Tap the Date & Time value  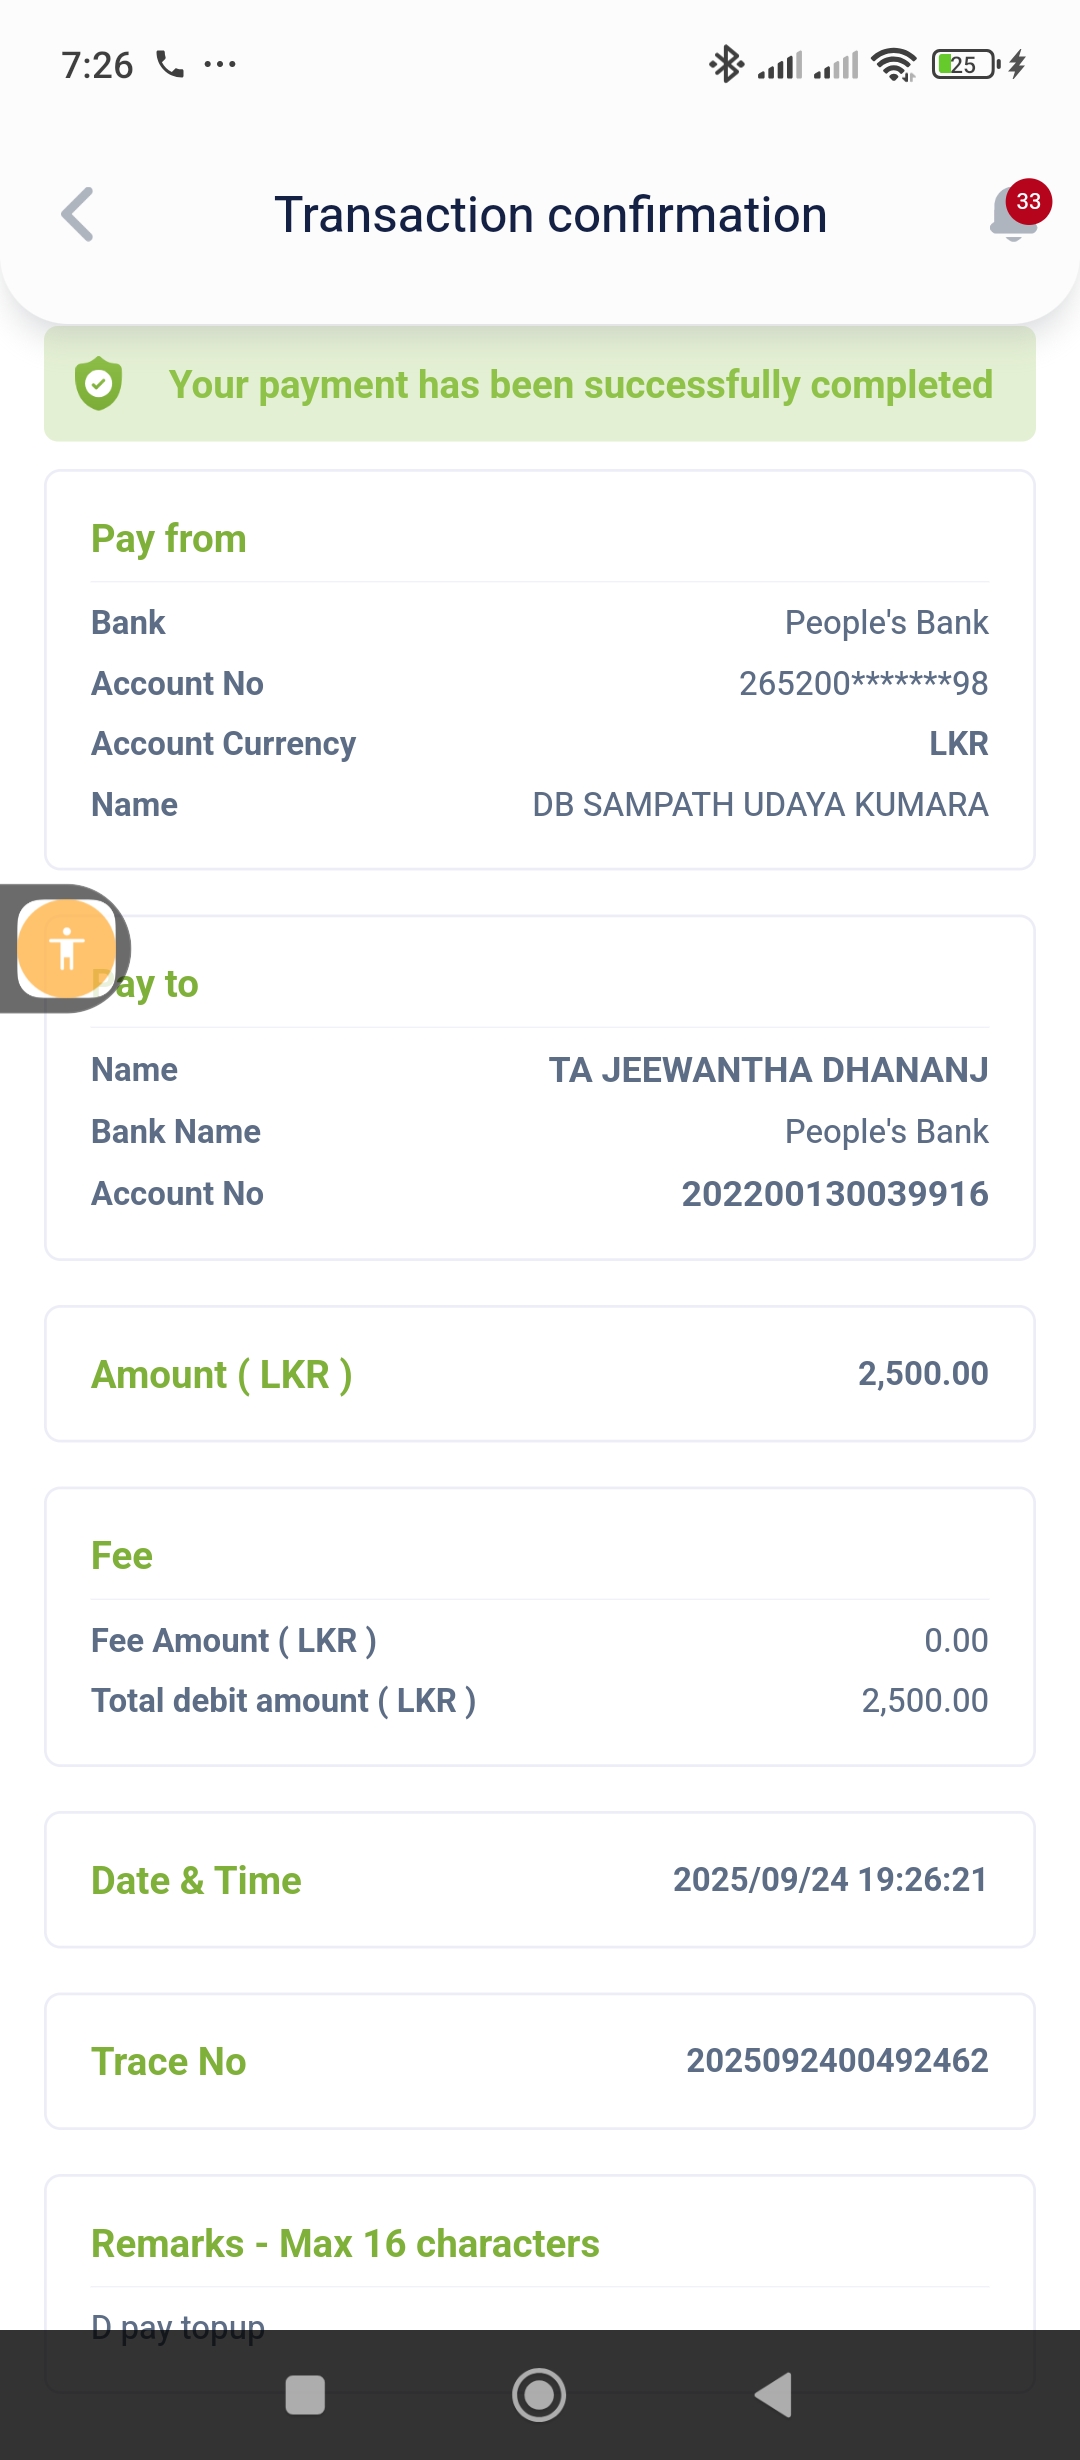pyautogui.click(x=829, y=1880)
